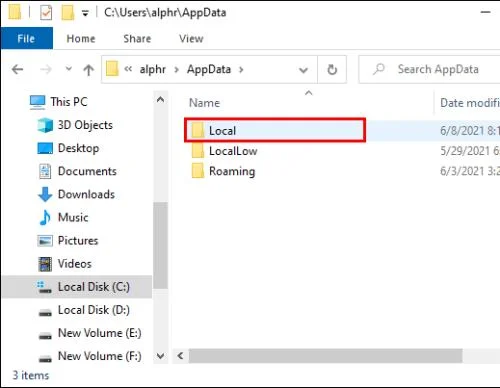This screenshot has height=388, width=500.
Task: Open Videos in navigation pane
Action: coord(75,264)
